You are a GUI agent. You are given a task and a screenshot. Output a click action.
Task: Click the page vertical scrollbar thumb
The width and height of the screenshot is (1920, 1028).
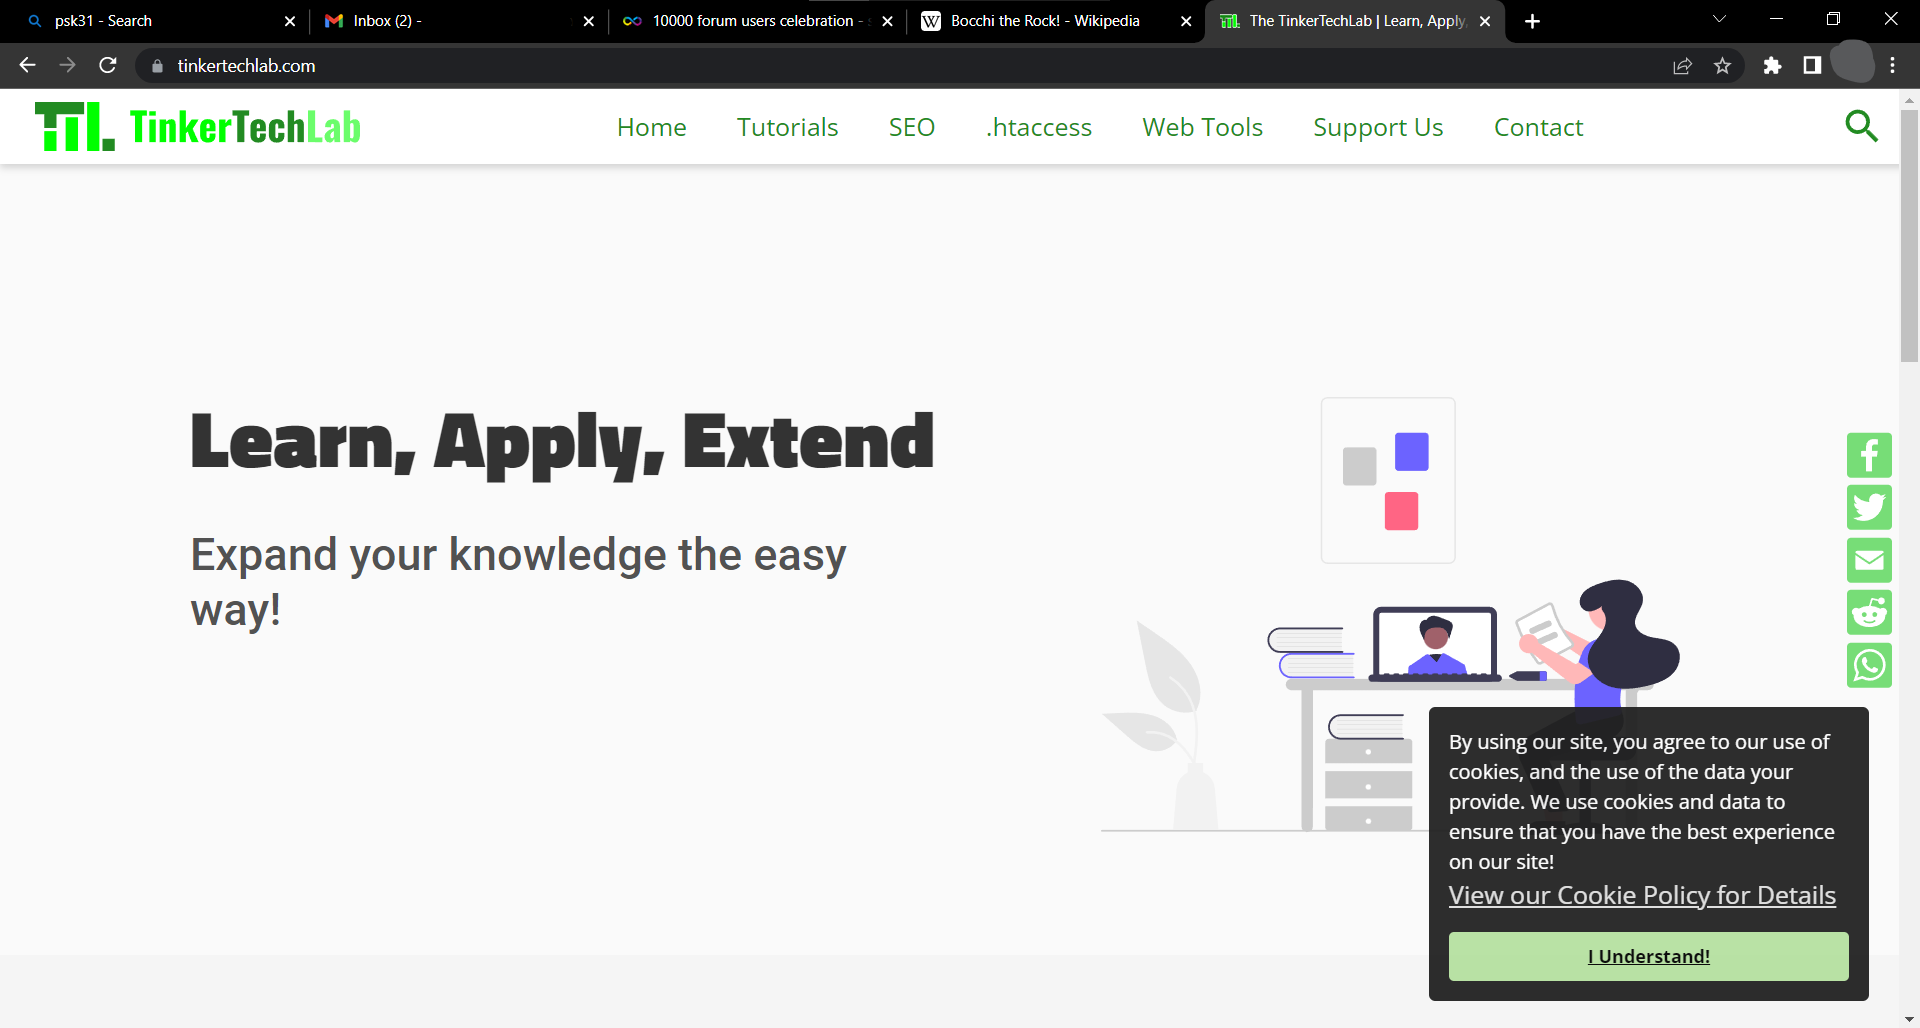(x=1909, y=235)
